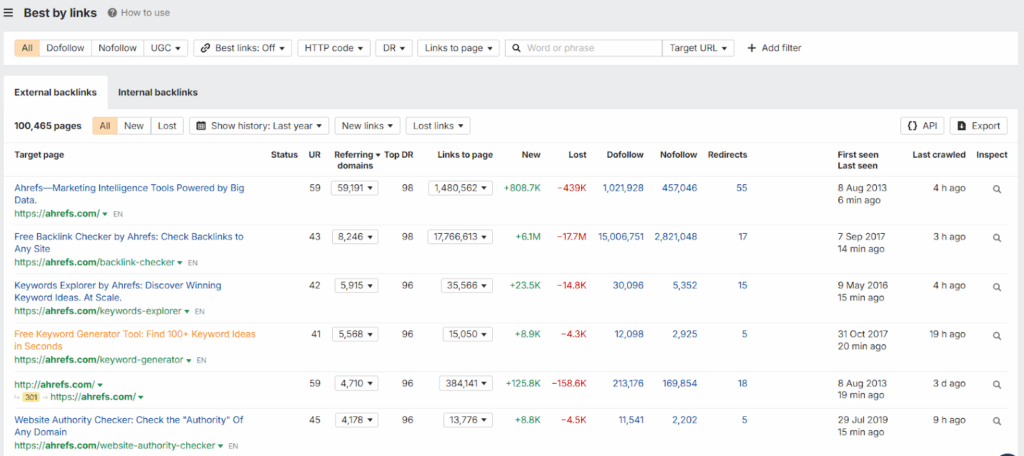Sort by Top DR column header

tap(399, 155)
